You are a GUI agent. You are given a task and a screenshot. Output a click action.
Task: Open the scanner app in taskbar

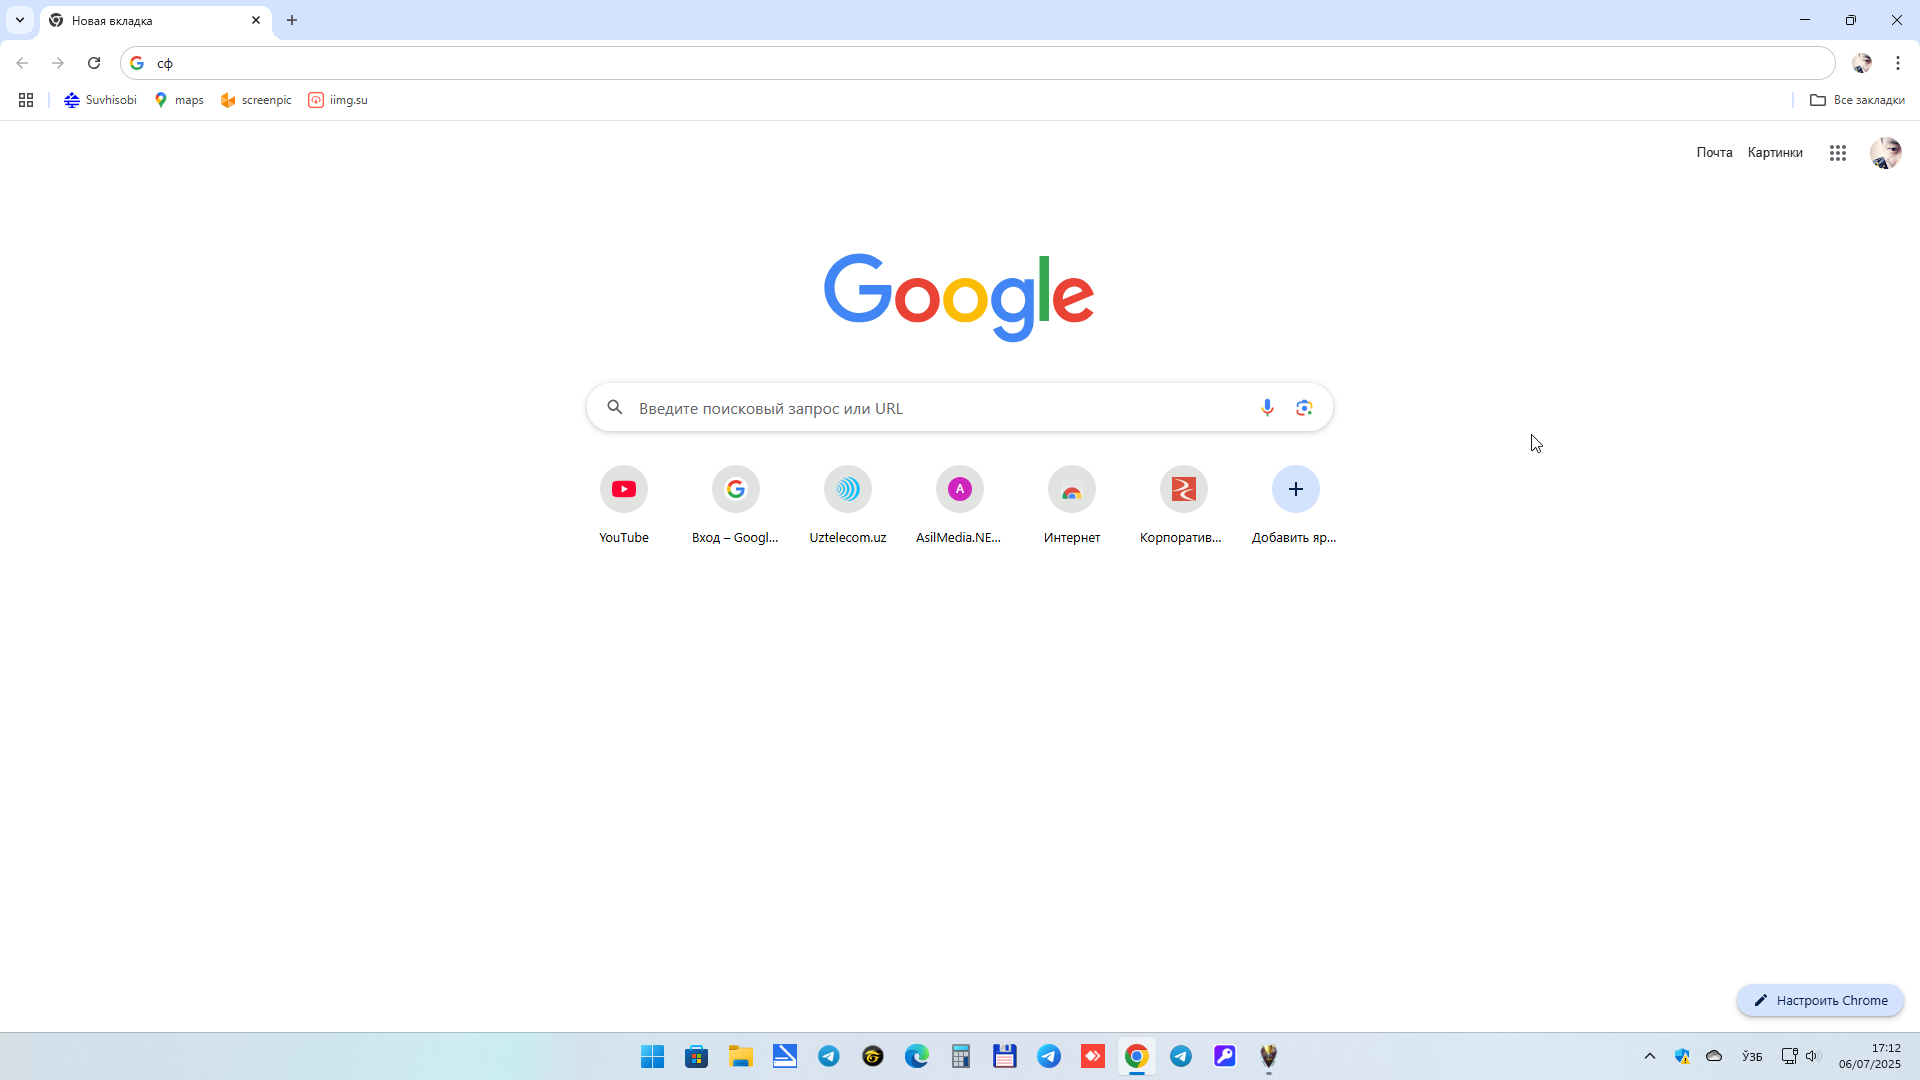tap(785, 1056)
